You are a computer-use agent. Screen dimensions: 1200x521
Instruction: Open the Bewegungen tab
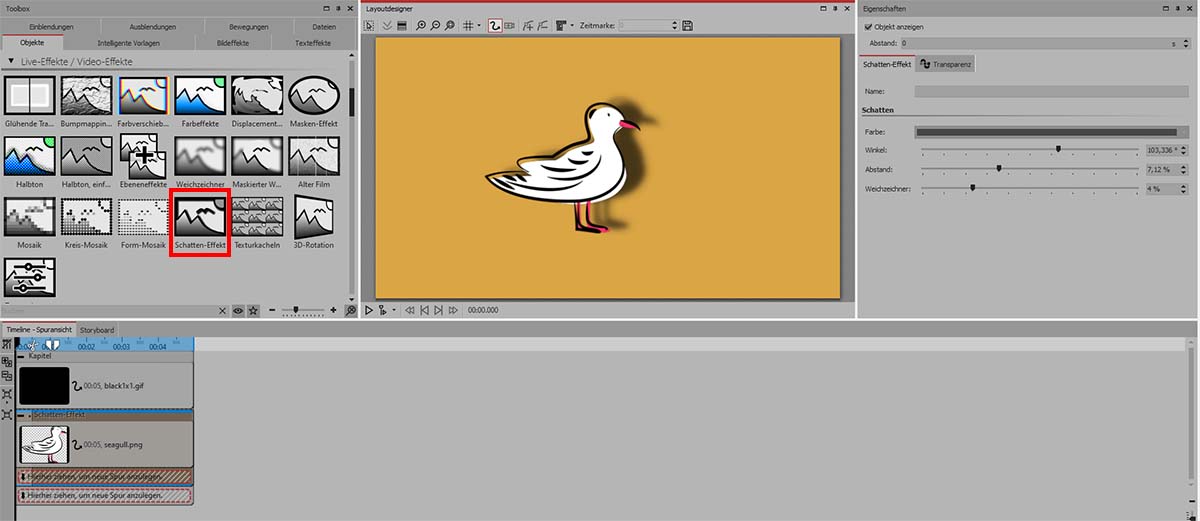coord(249,26)
